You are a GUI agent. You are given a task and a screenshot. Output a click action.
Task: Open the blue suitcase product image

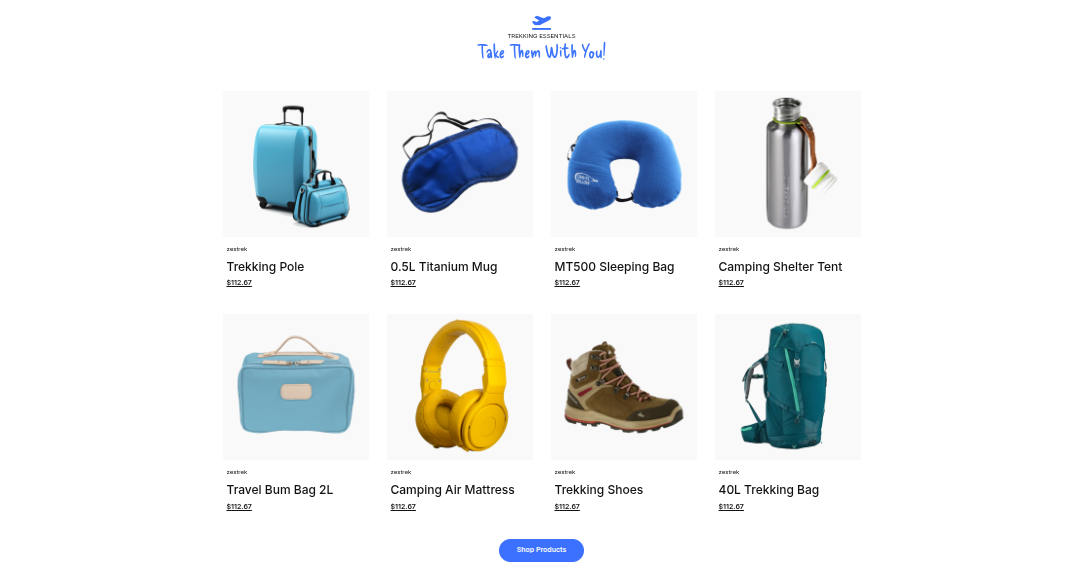coord(296,164)
